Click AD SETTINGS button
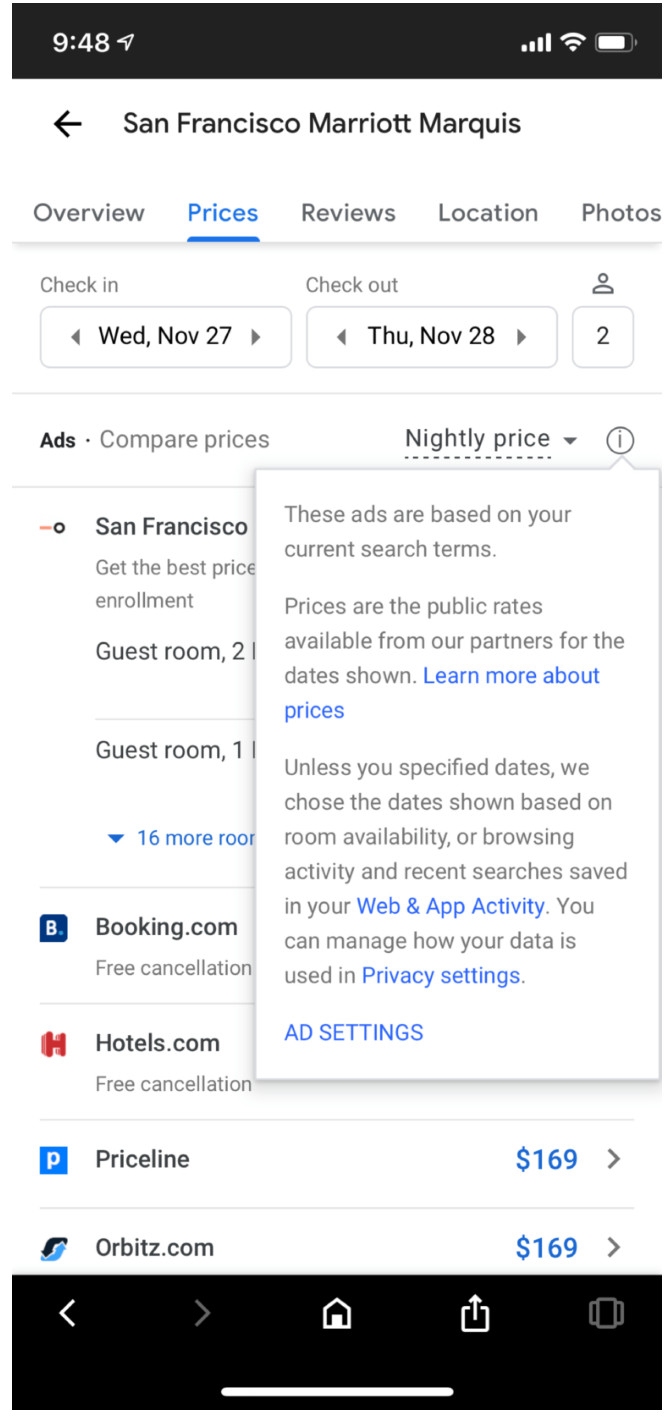This screenshot has height=1416, width=668. tap(353, 1033)
